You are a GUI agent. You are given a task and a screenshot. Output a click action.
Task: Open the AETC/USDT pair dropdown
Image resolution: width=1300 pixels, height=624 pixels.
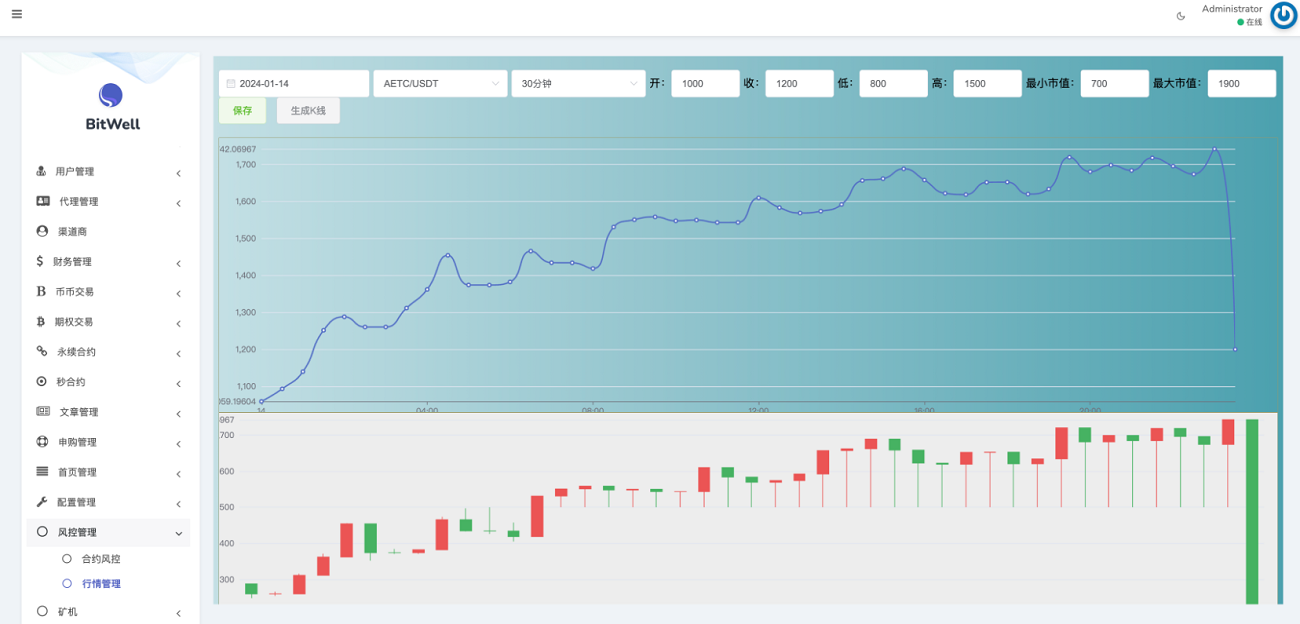440,84
